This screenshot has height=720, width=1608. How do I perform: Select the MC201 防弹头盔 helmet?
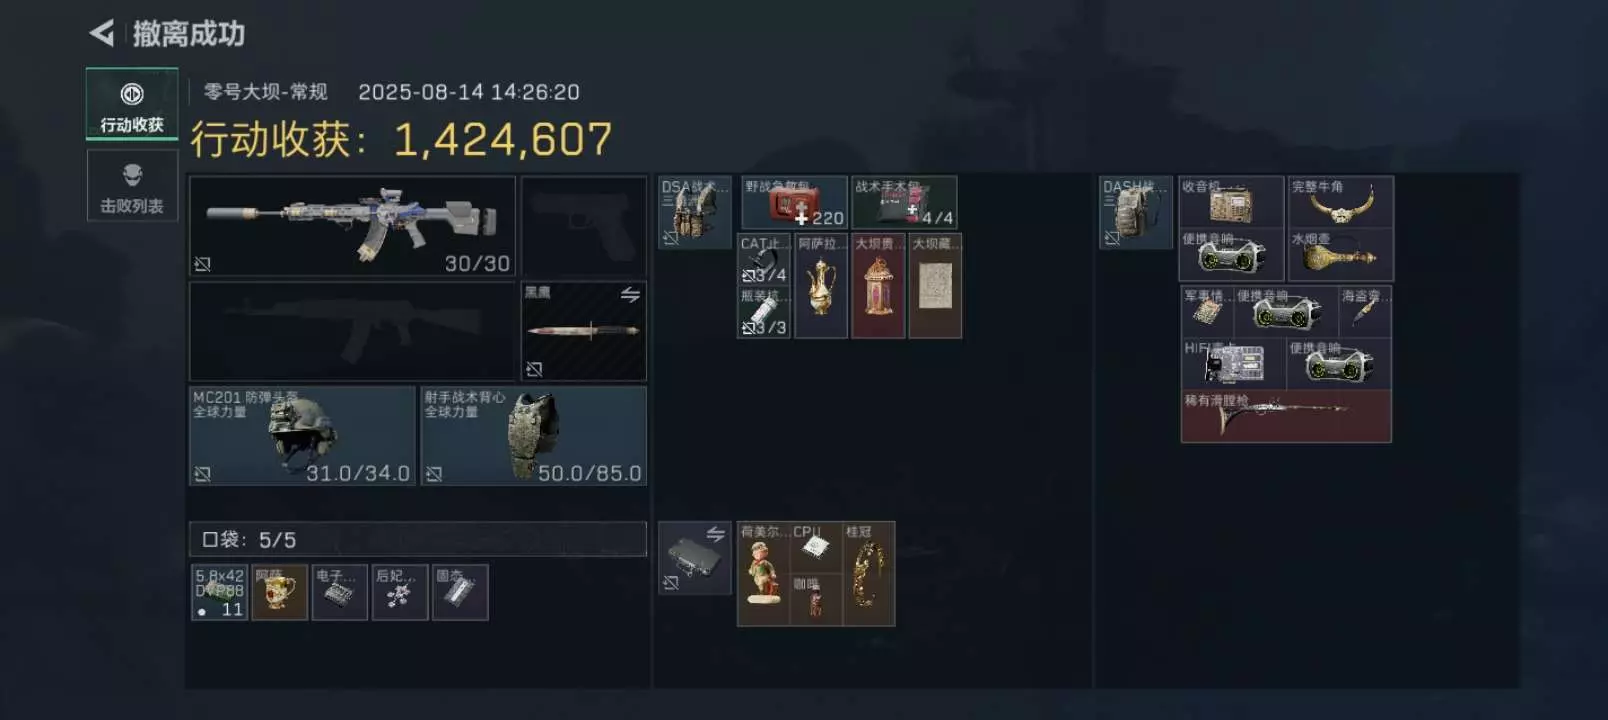(x=302, y=436)
